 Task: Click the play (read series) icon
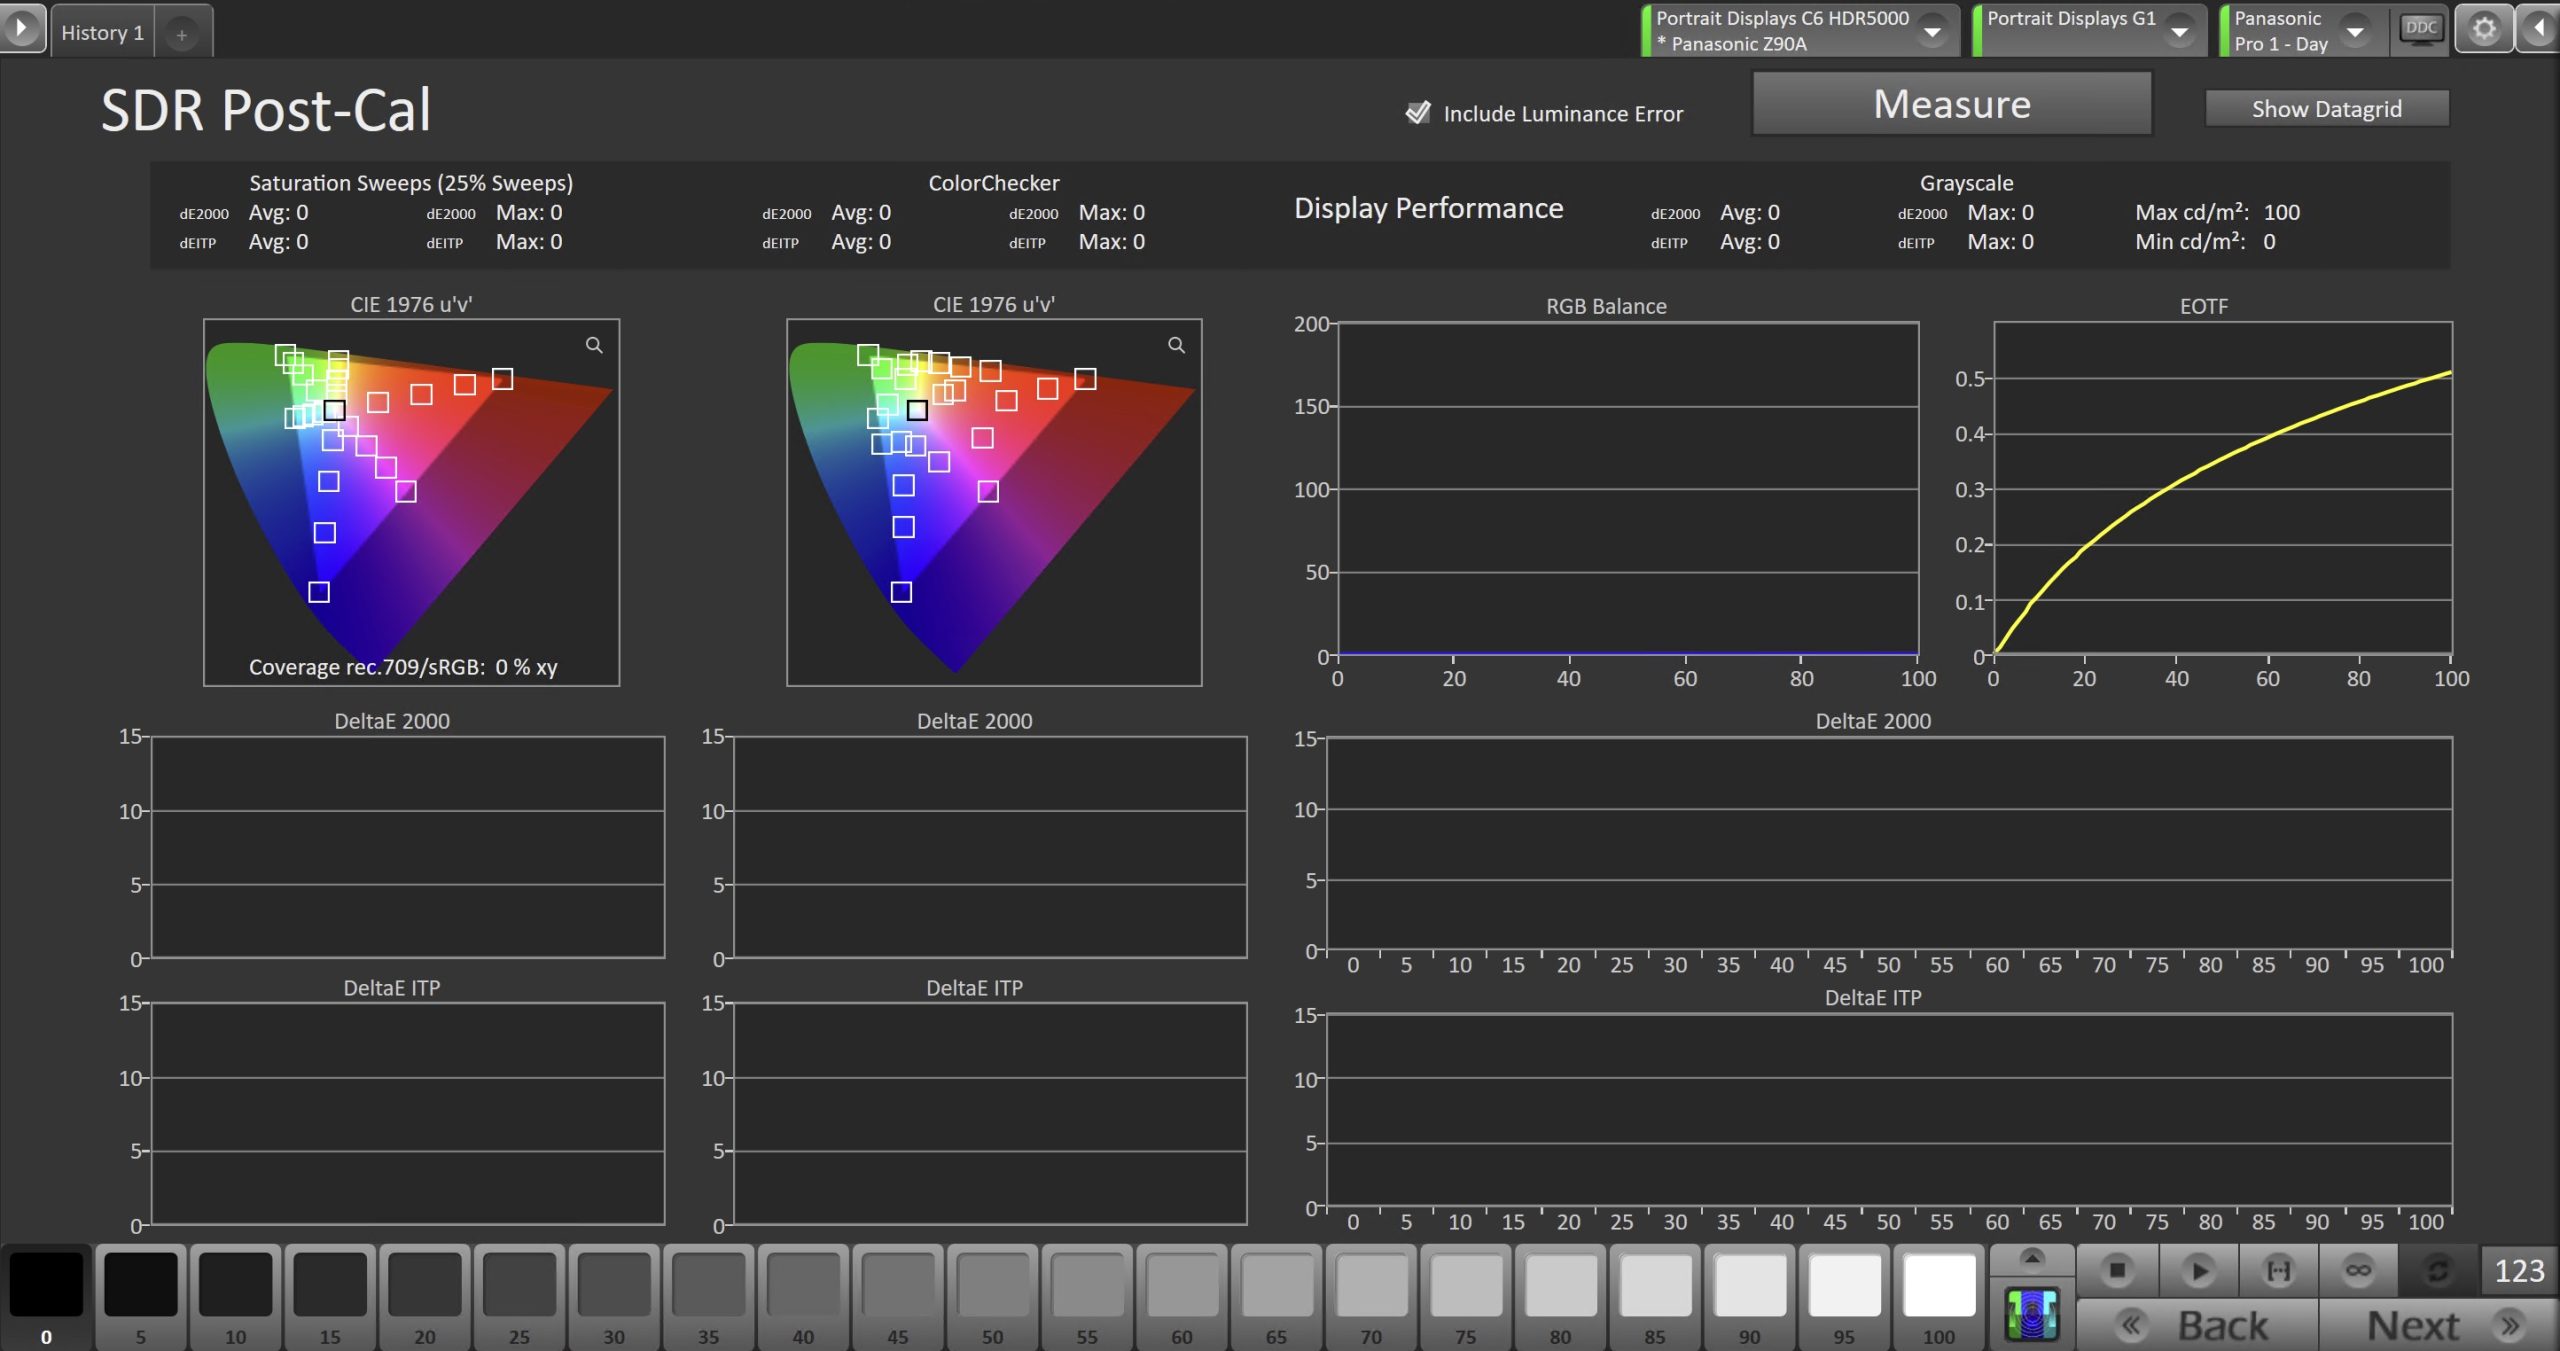[2198, 1270]
